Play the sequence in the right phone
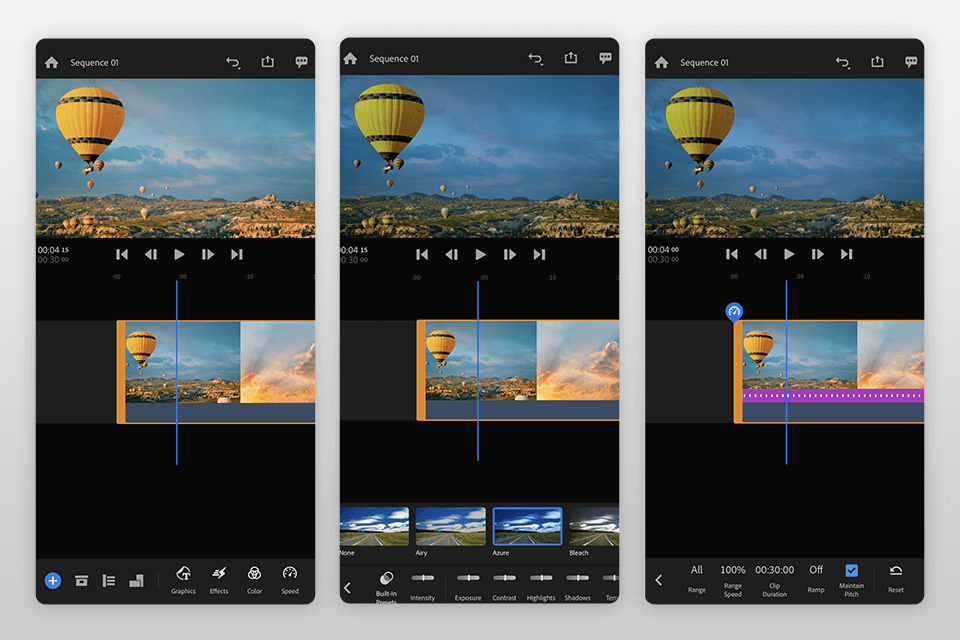 tap(789, 254)
